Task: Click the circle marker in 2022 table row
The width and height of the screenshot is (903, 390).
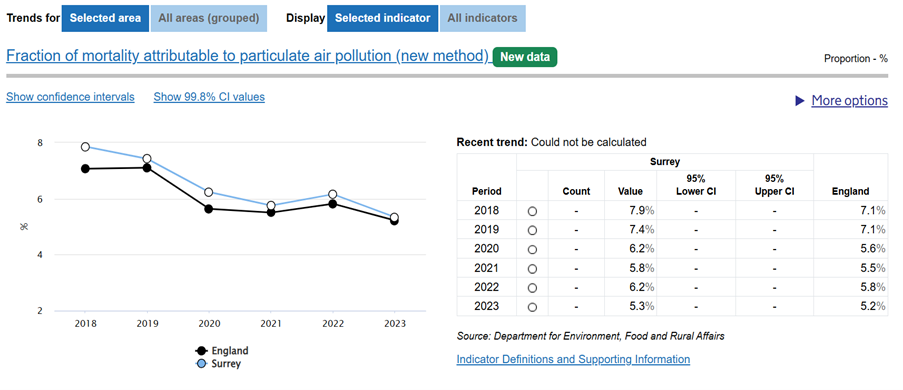Action: tap(532, 288)
